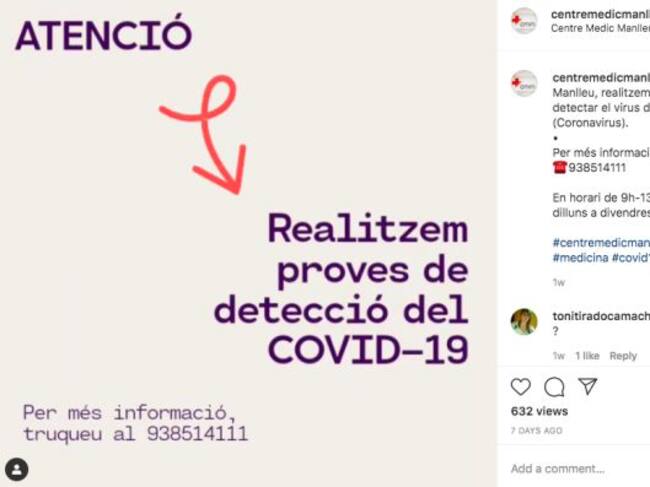
Task: Open centremedicmanlleu username in header
Action: pyautogui.click(x=600, y=14)
